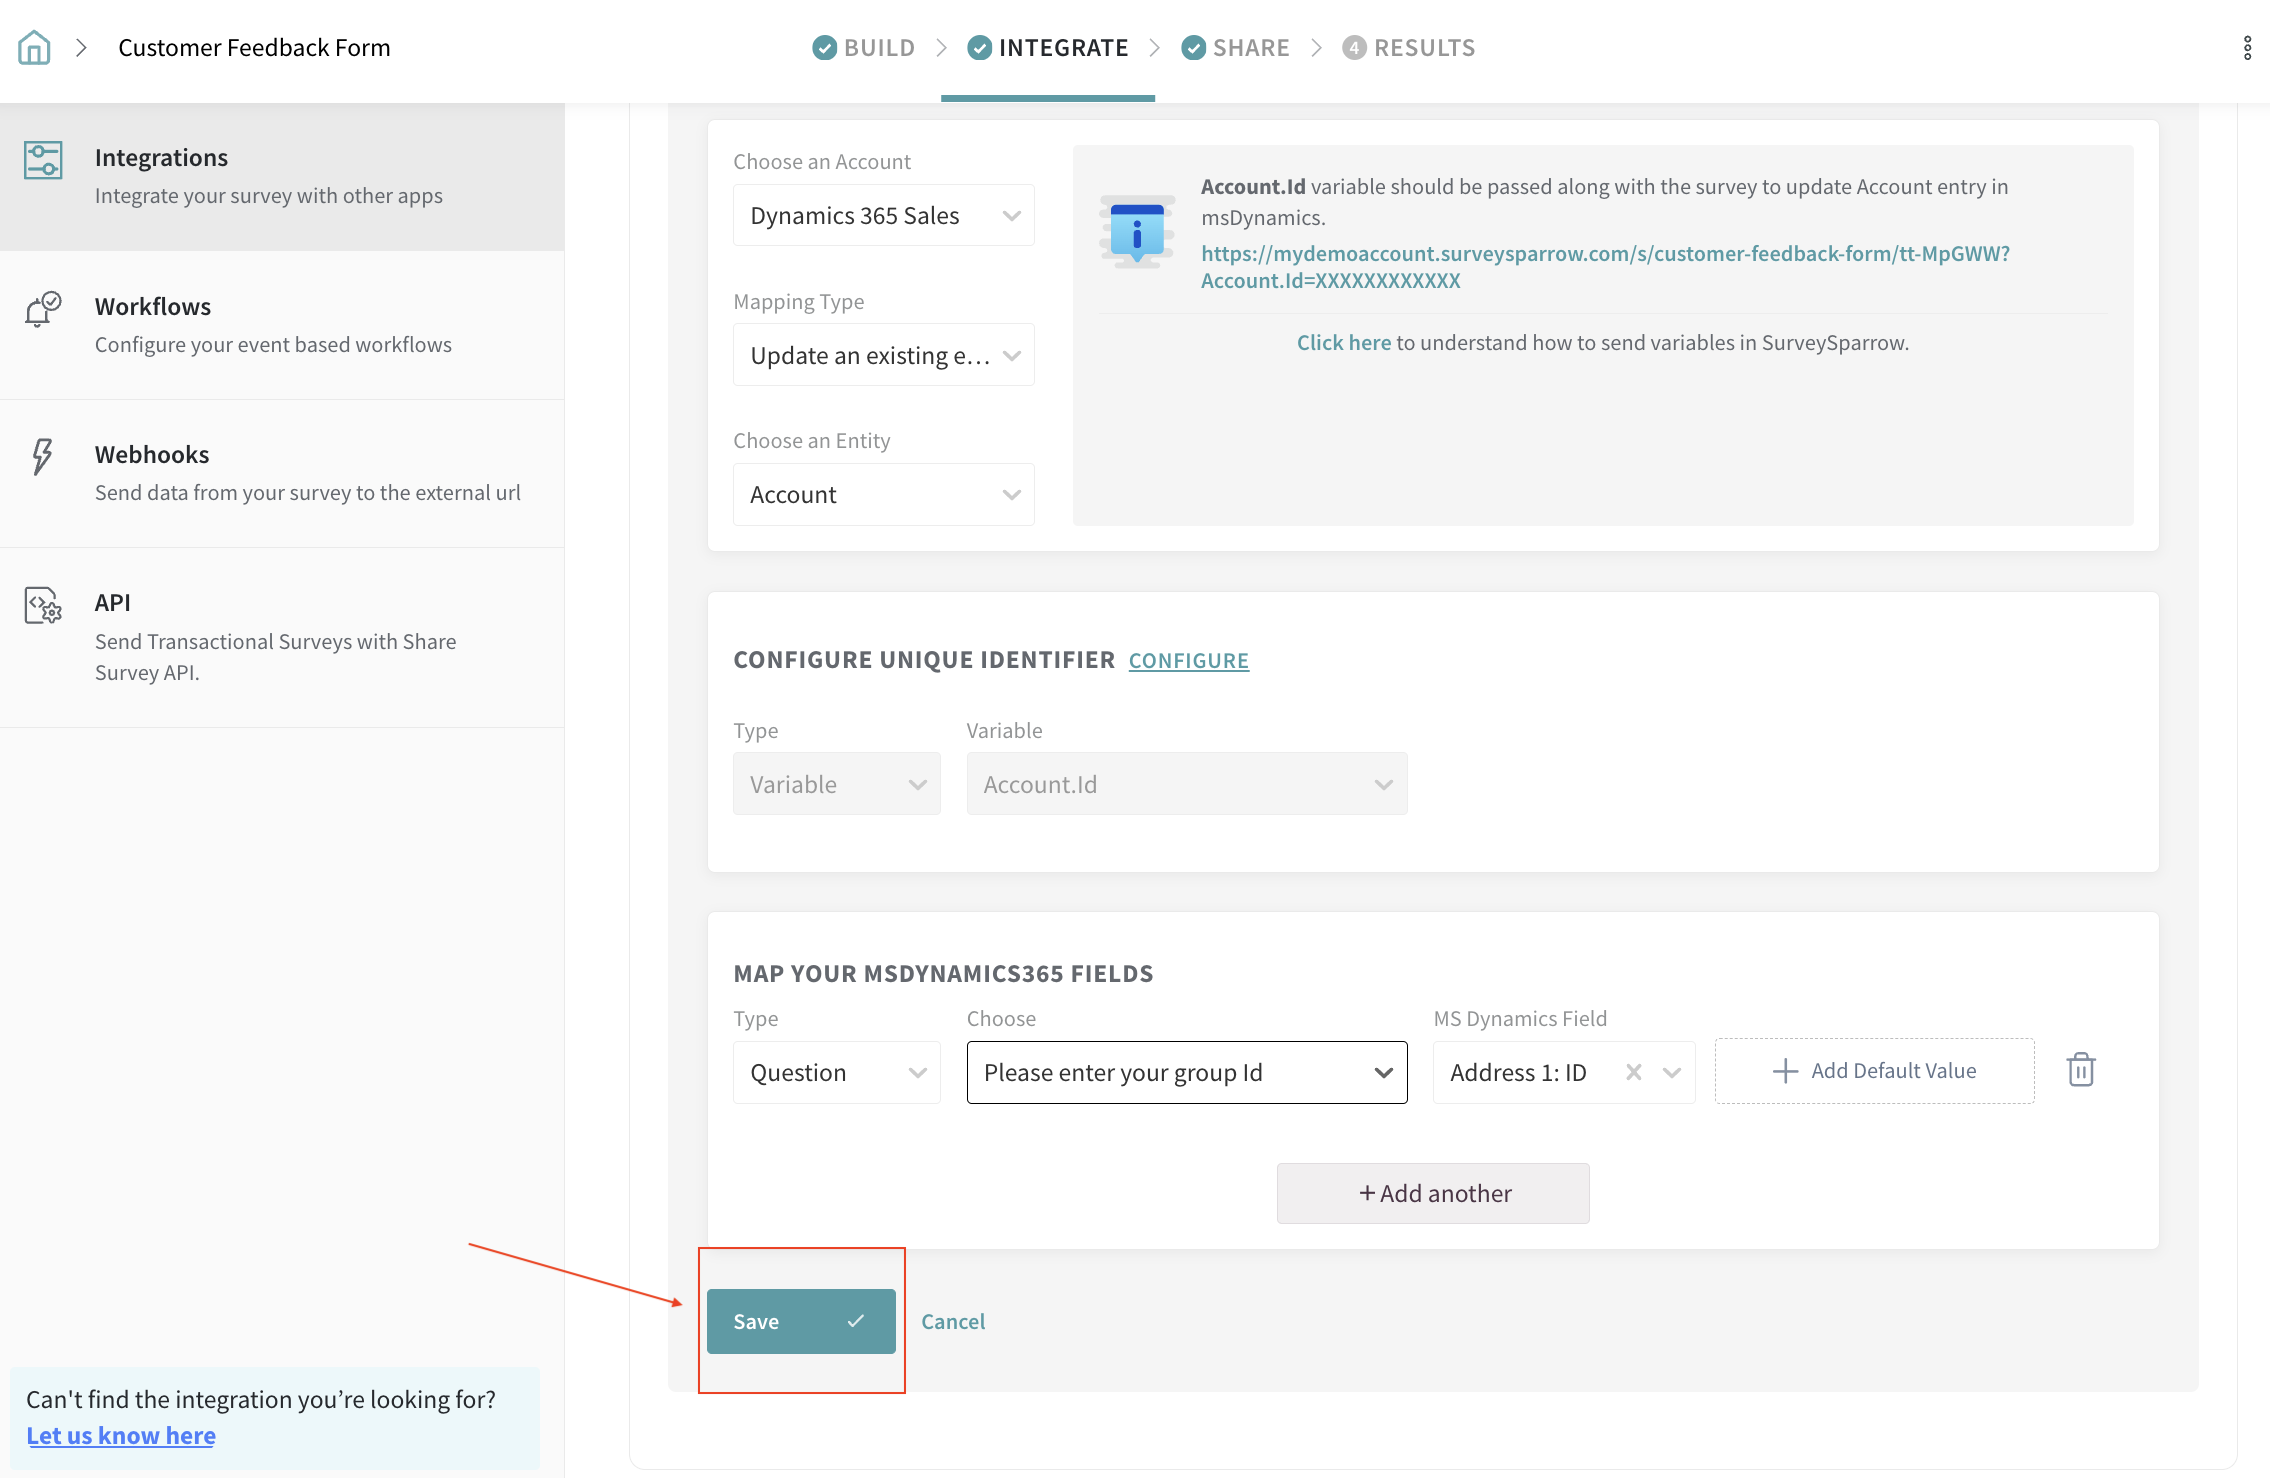Click Add Default Value box
The image size is (2270, 1478).
(1874, 1071)
